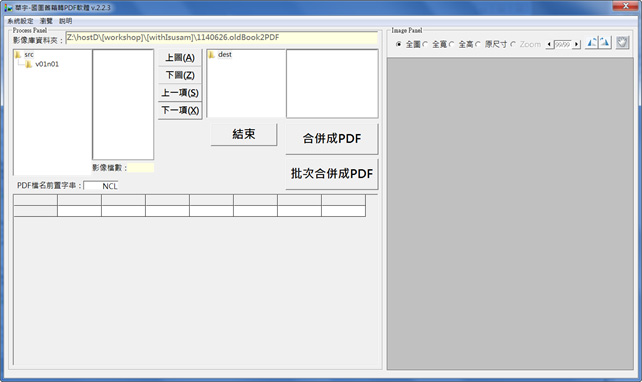The width and height of the screenshot is (642, 382).
Task: Click the source file list box
Action: (123, 104)
